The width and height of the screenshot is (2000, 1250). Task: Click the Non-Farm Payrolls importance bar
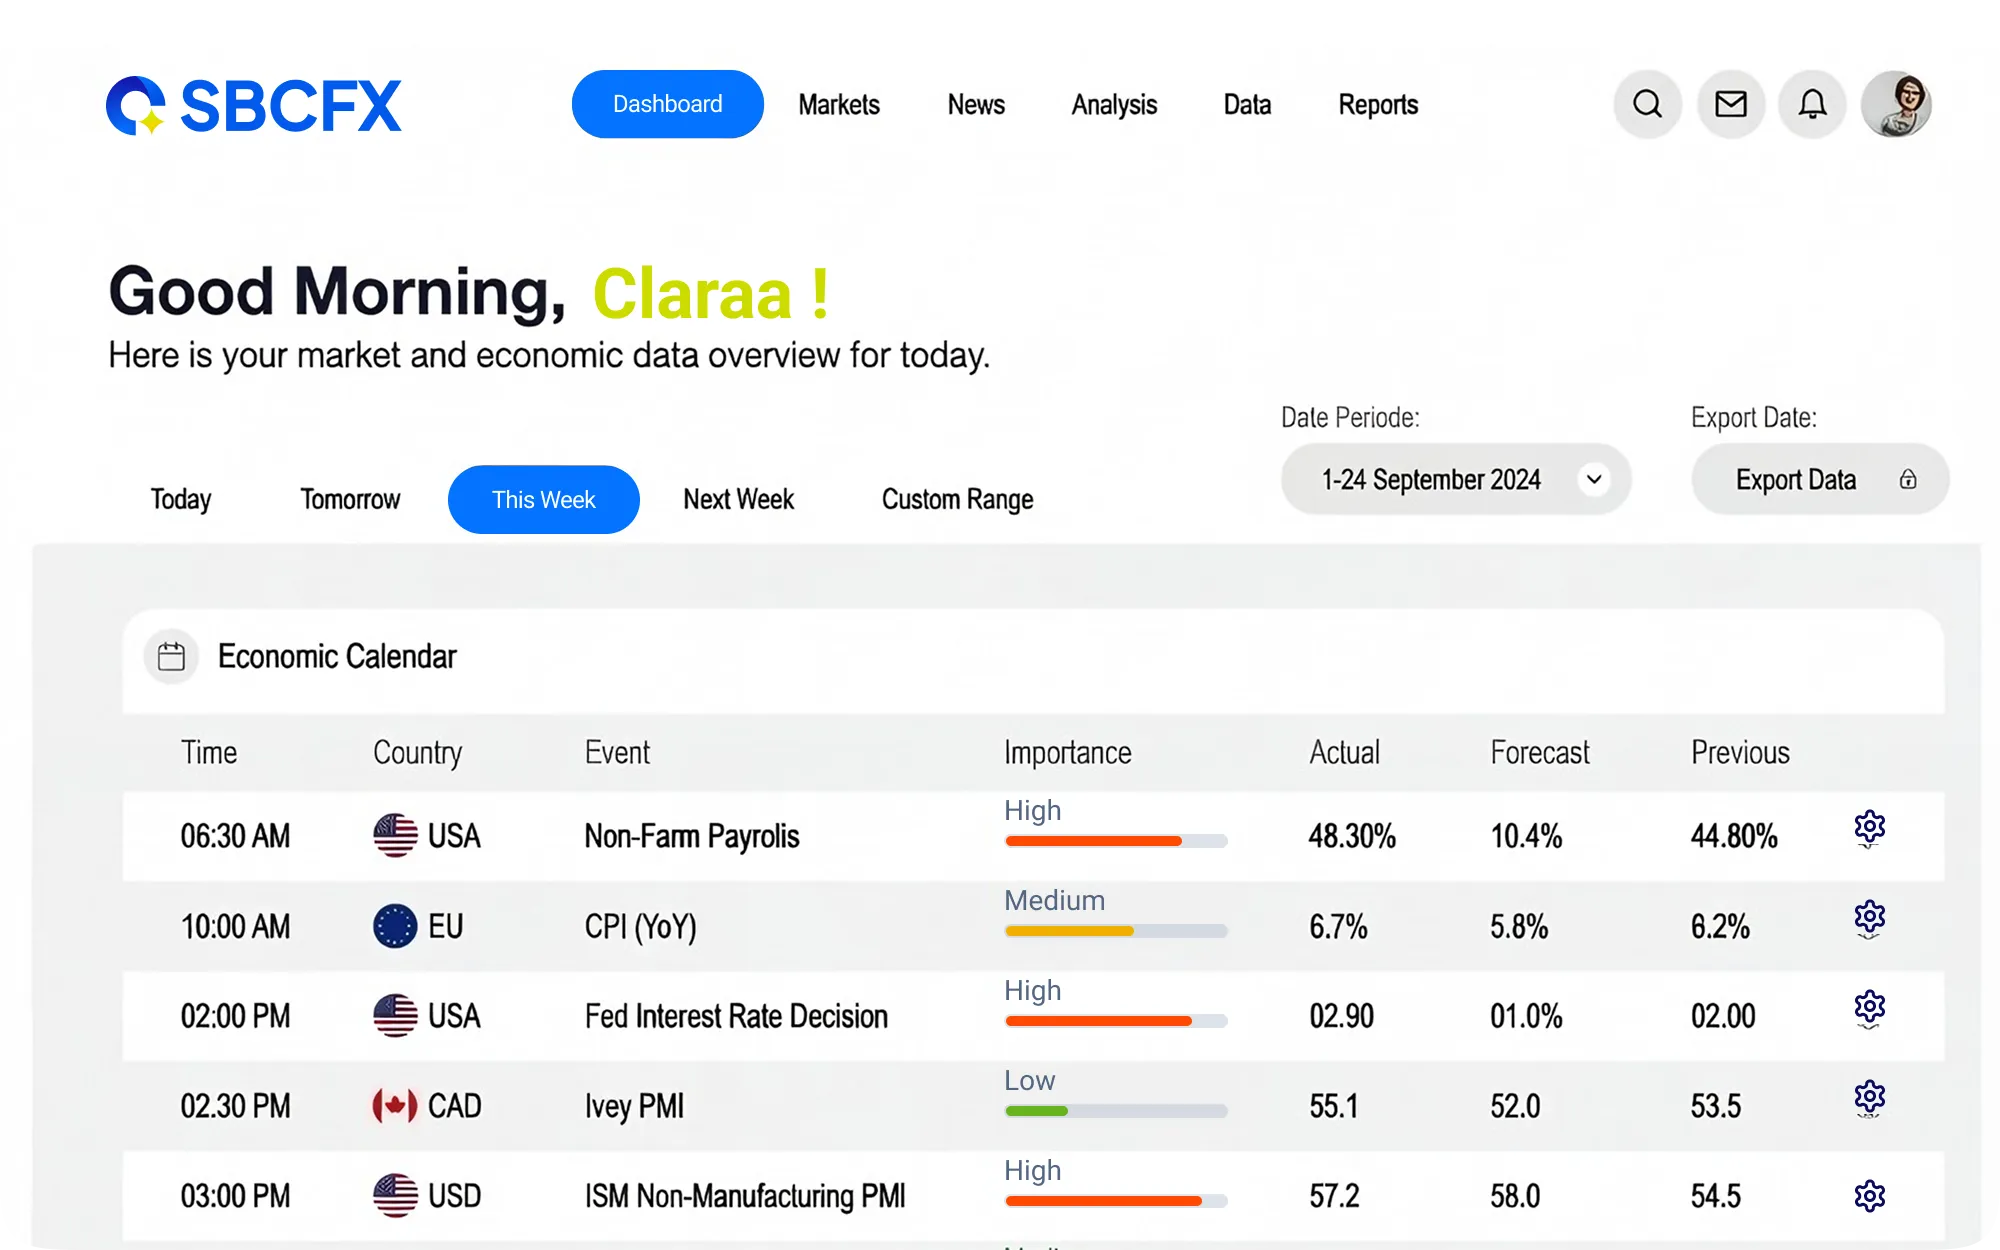point(1115,841)
